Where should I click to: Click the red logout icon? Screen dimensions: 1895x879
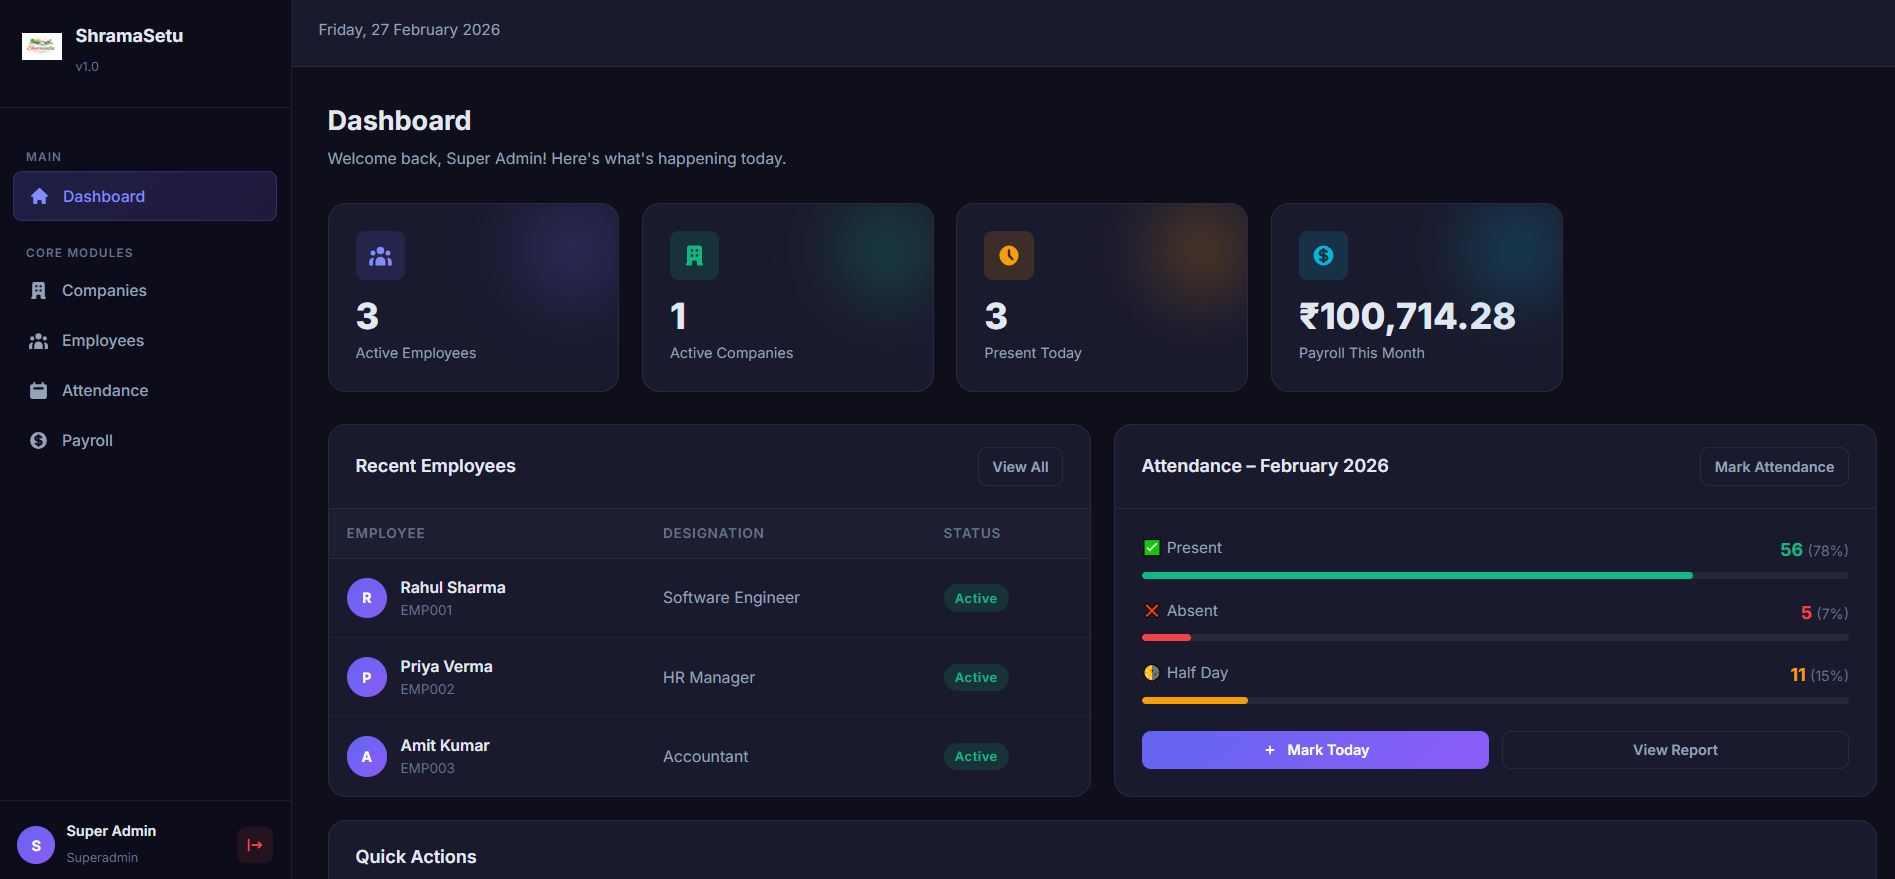(x=255, y=845)
